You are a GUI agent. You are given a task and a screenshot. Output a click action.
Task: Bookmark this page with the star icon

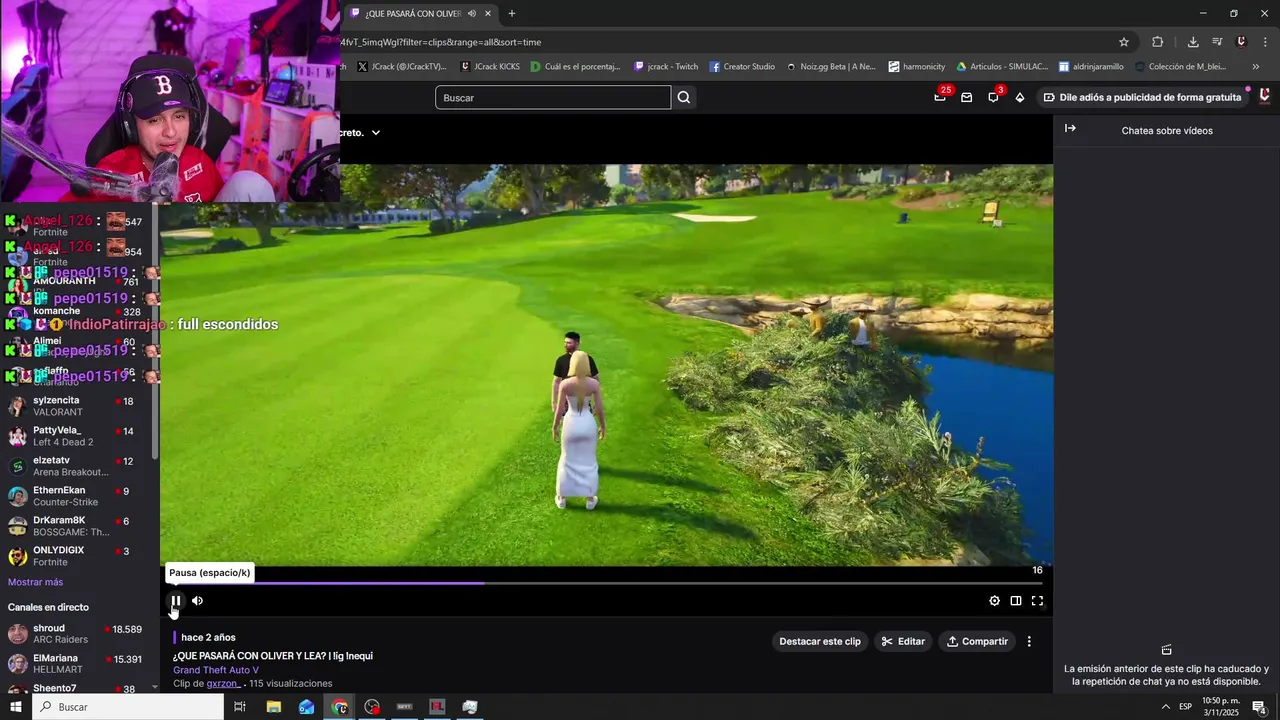click(x=1124, y=42)
